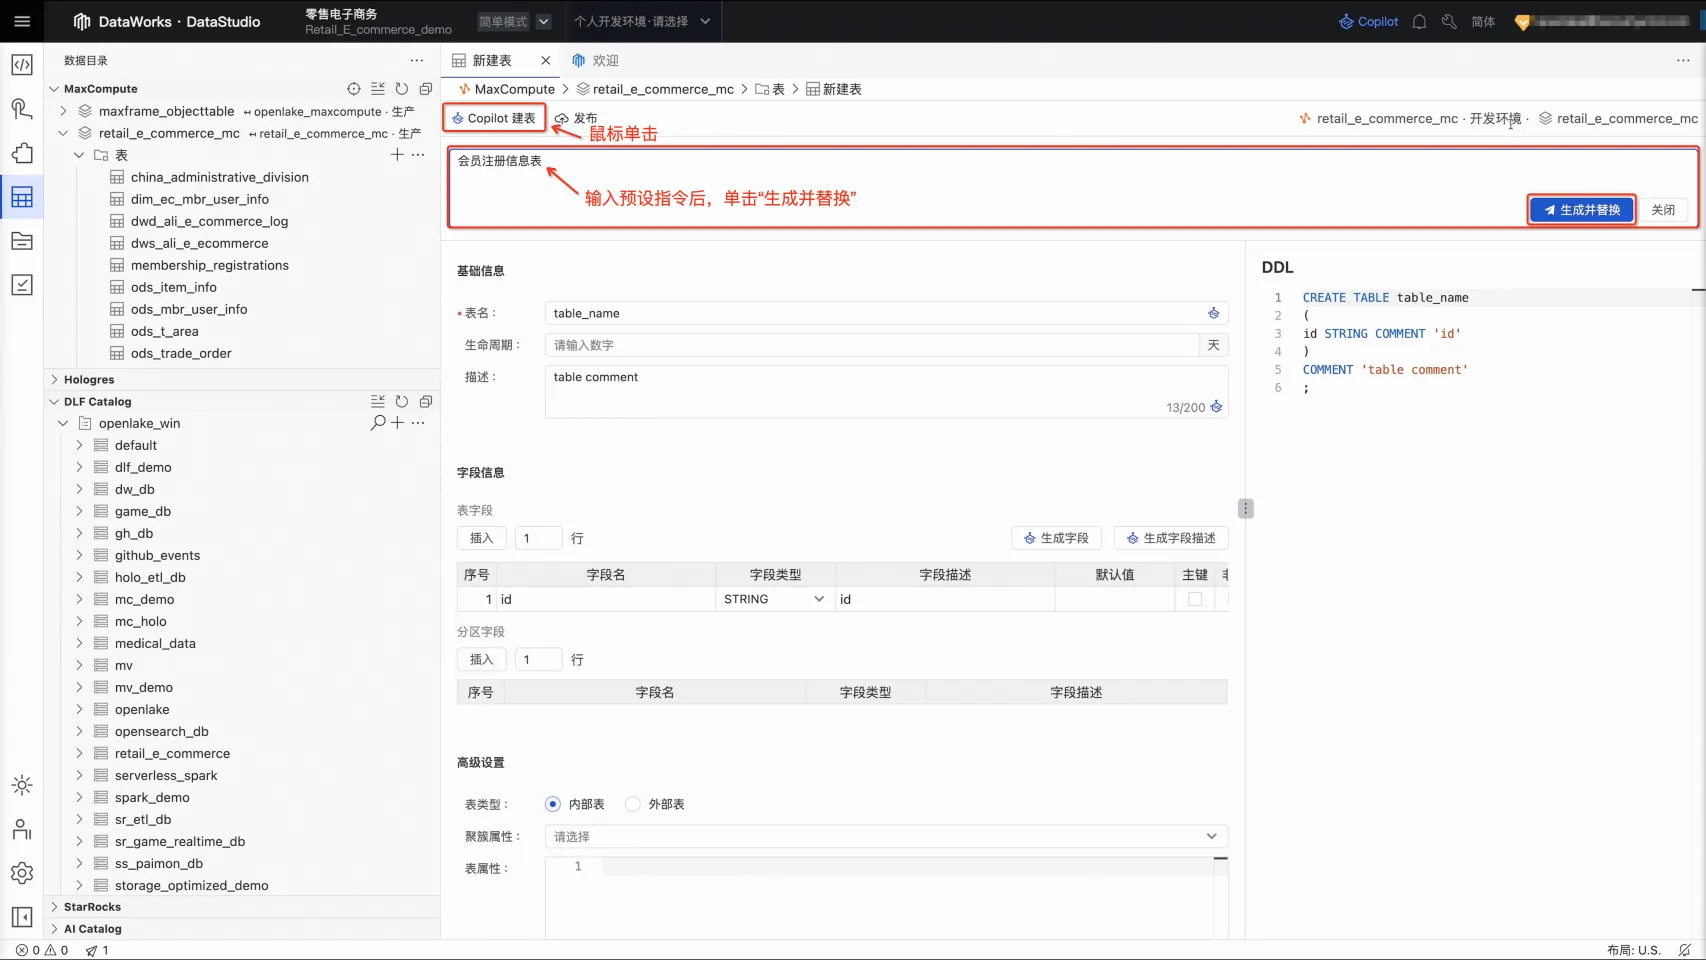Close the 新建表 tab

pos(545,60)
